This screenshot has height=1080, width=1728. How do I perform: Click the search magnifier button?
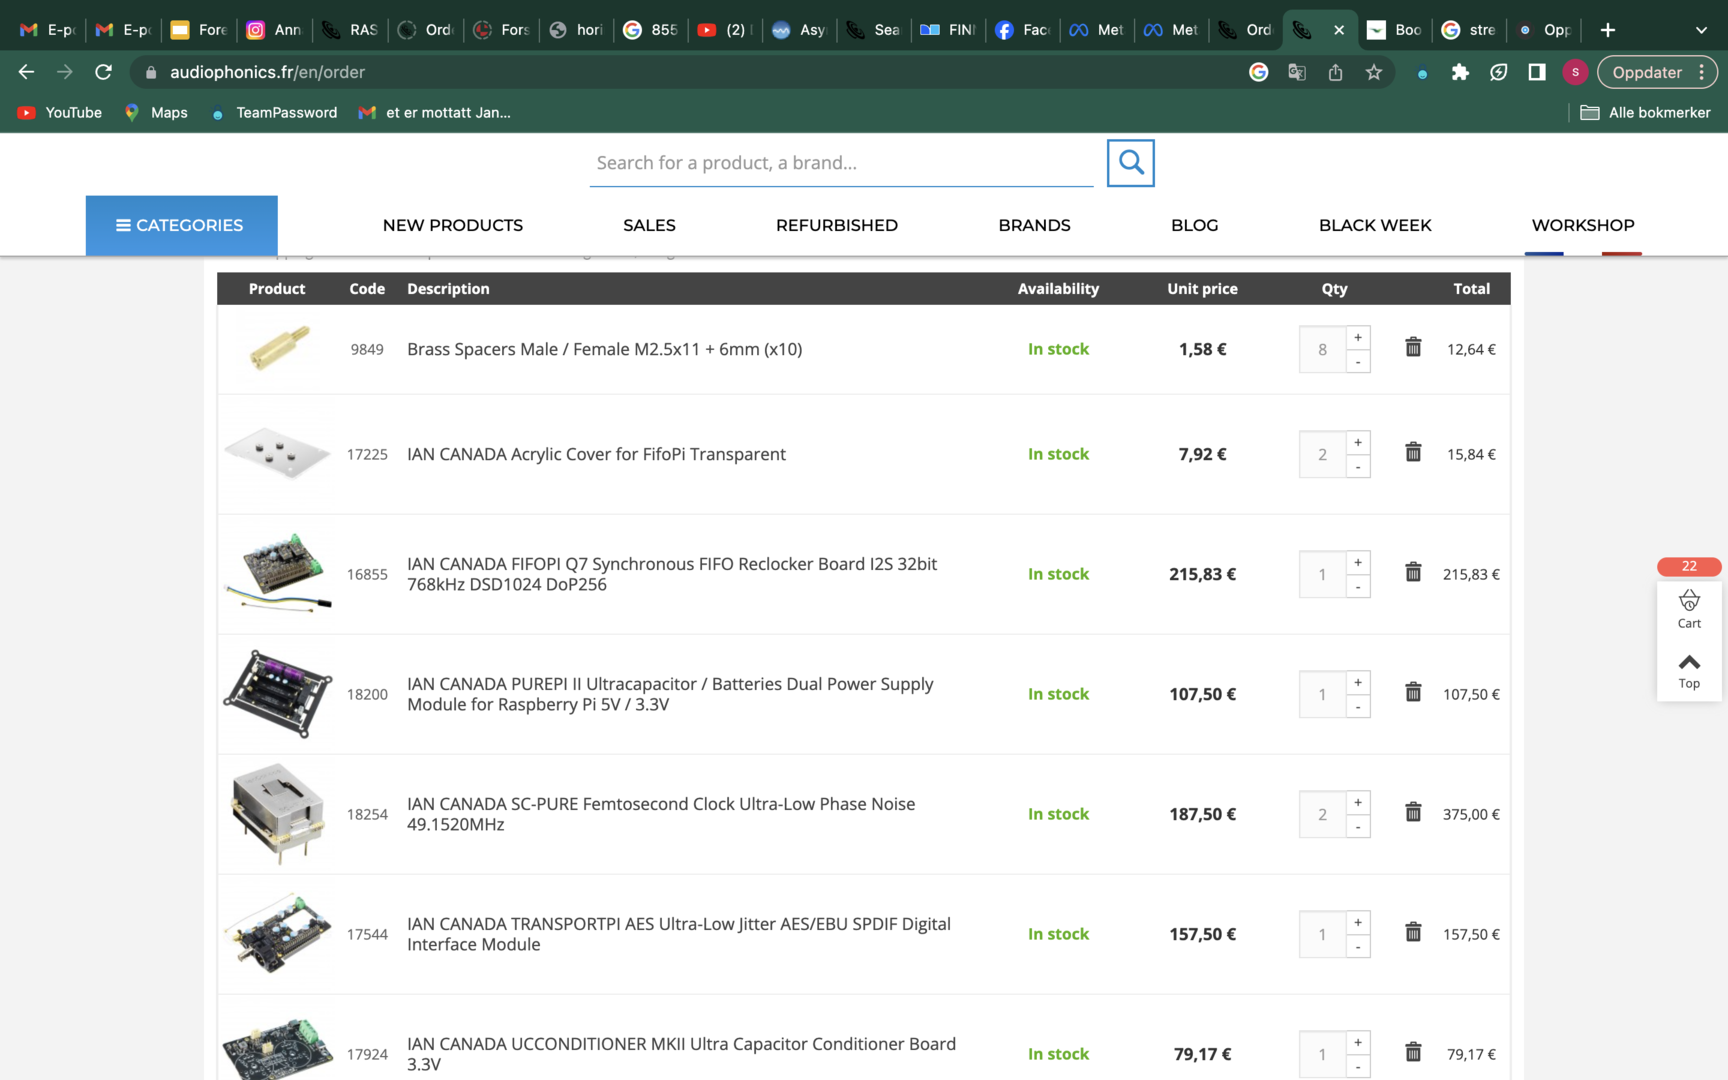click(1130, 163)
